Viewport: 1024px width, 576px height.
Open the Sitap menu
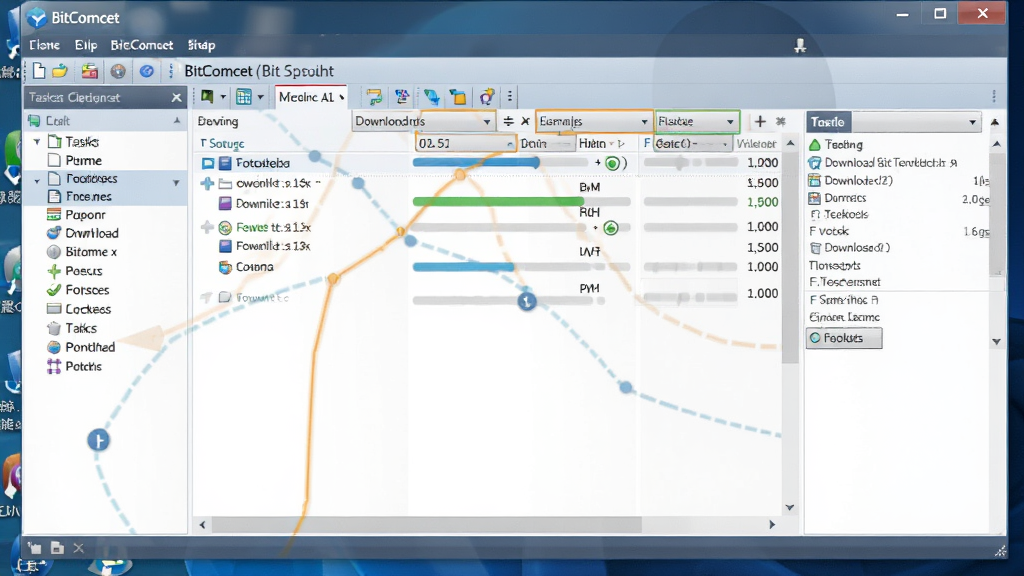[201, 45]
